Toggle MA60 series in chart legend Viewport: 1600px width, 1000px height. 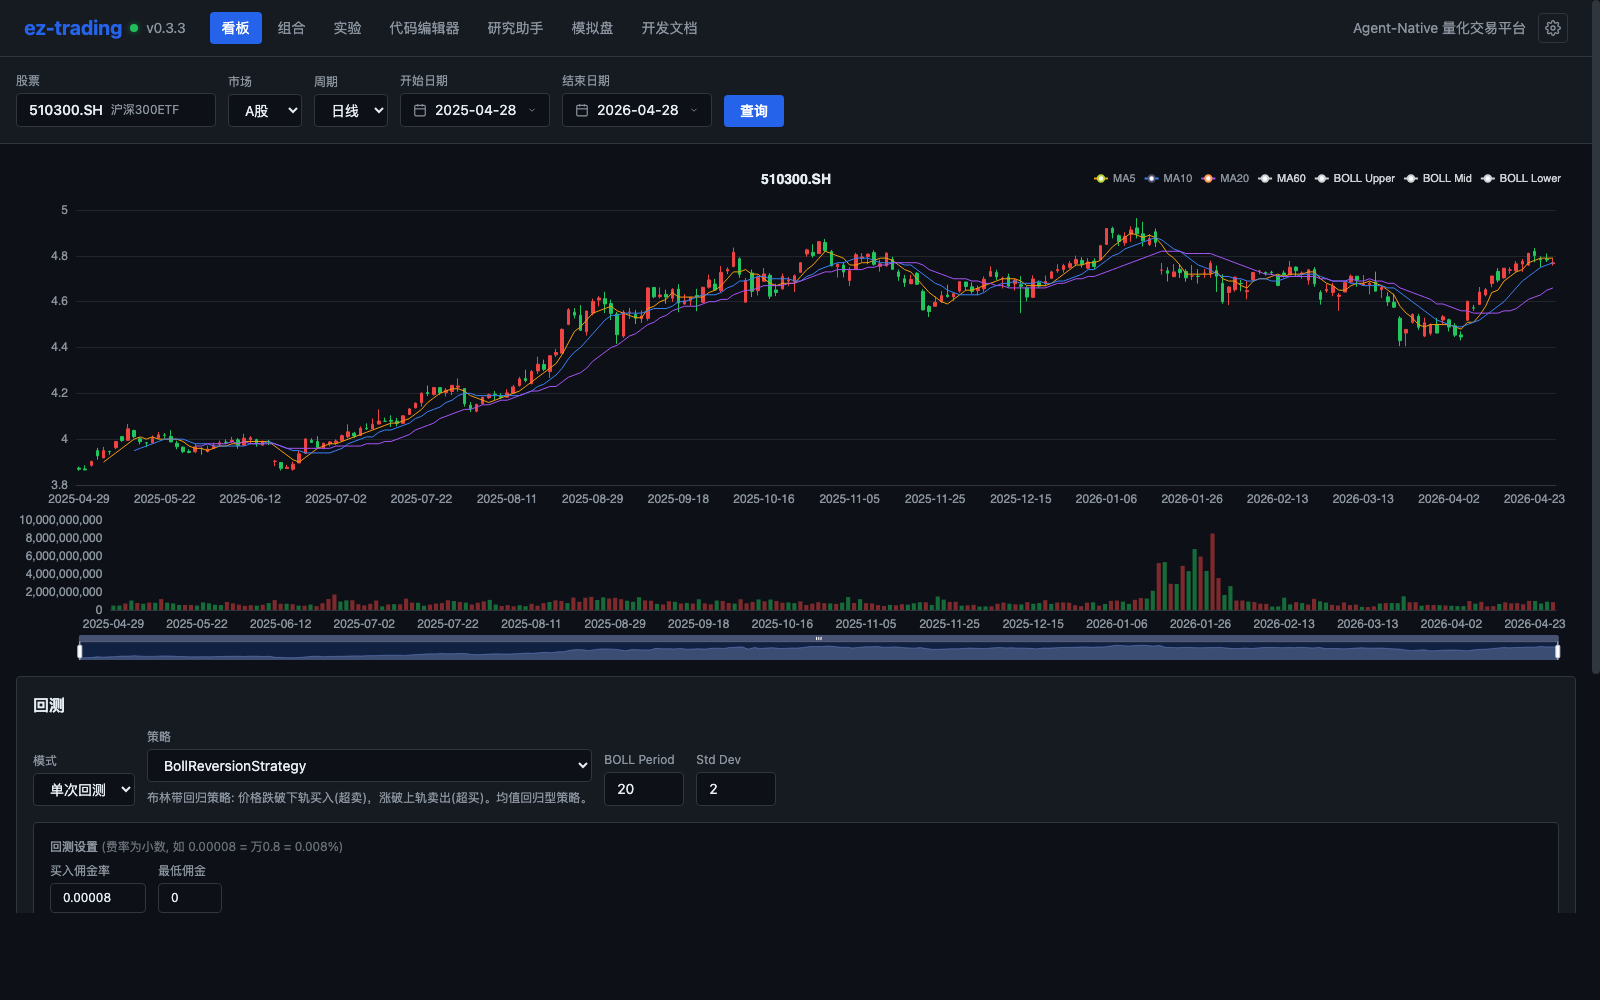(1282, 178)
